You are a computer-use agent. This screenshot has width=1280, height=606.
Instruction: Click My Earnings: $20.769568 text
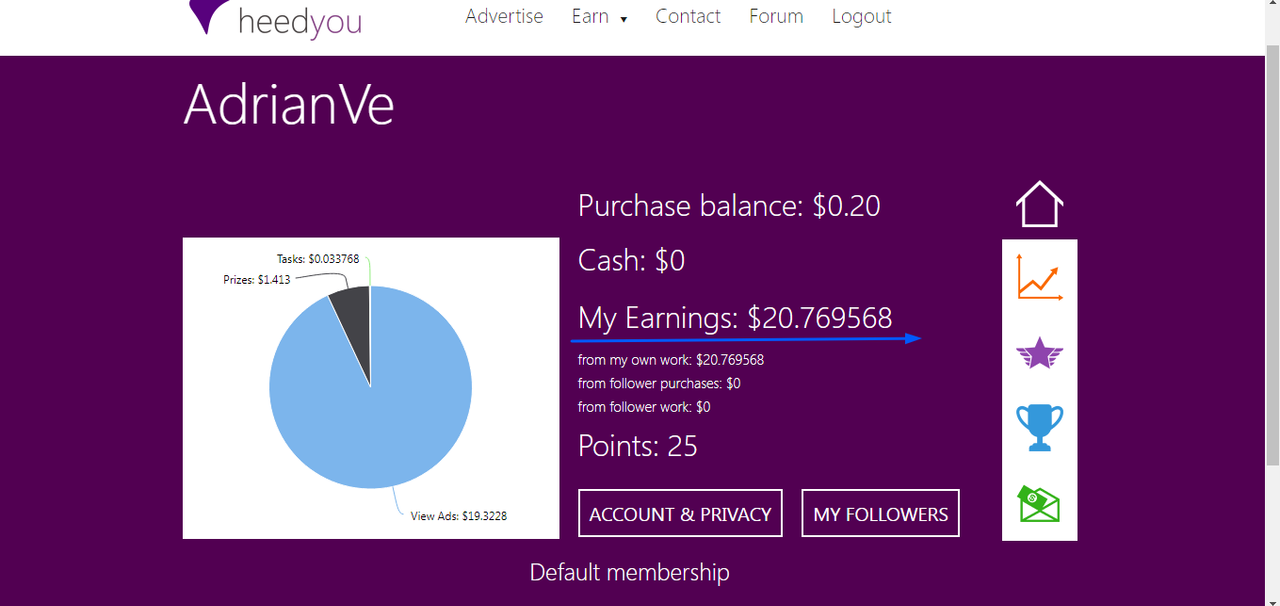[x=735, y=318]
